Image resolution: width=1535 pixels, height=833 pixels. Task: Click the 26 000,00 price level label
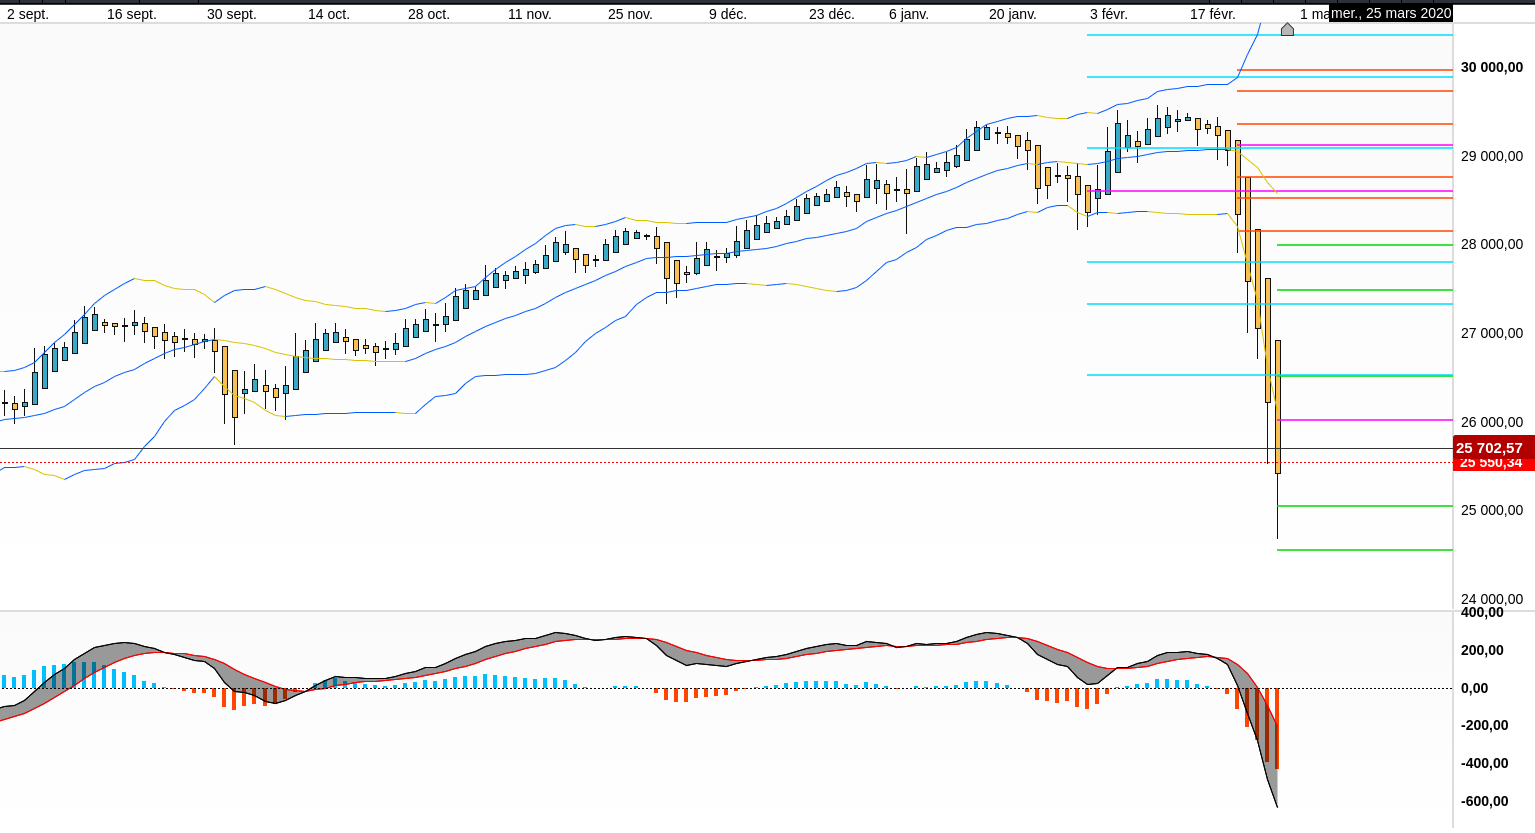coord(1492,422)
